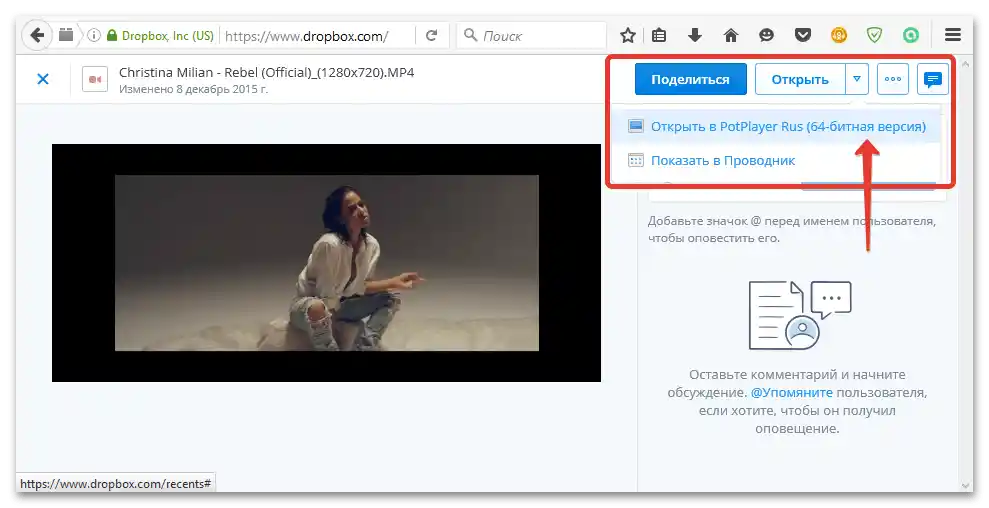Open site information circle icon
Image resolution: width=989 pixels, height=508 pixels.
pyautogui.click(x=94, y=35)
